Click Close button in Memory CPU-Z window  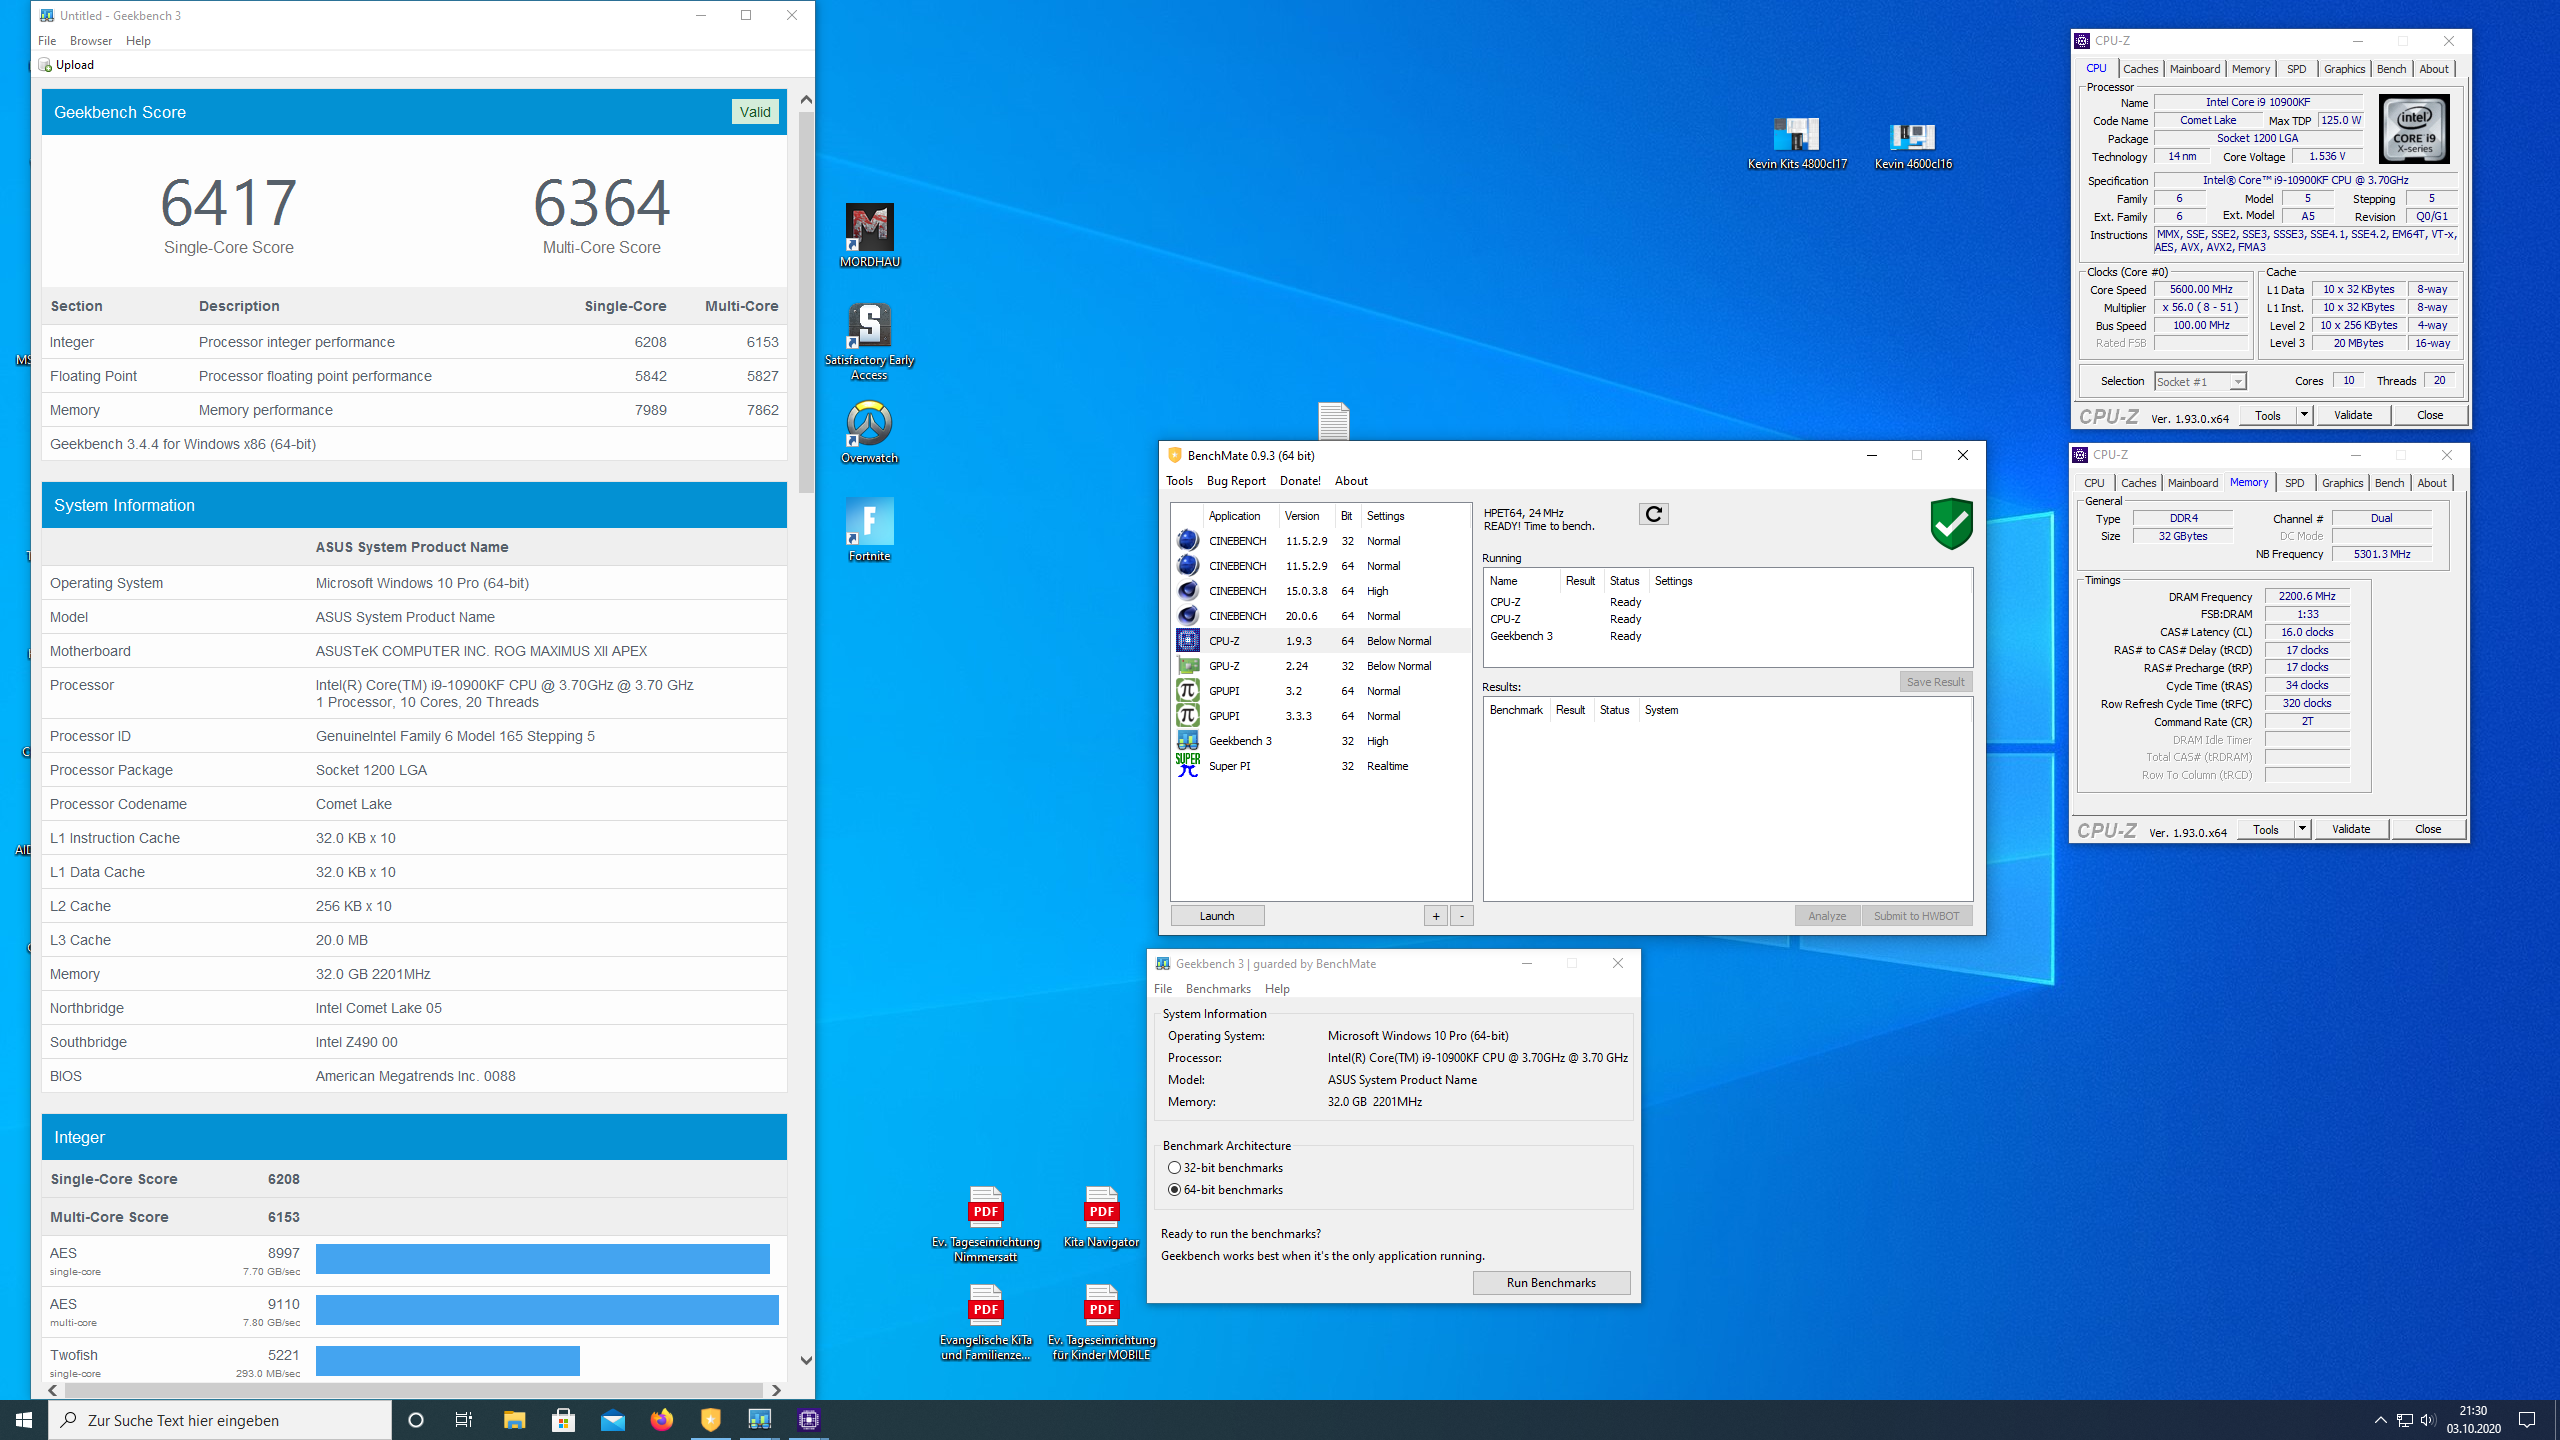(x=2427, y=829)
